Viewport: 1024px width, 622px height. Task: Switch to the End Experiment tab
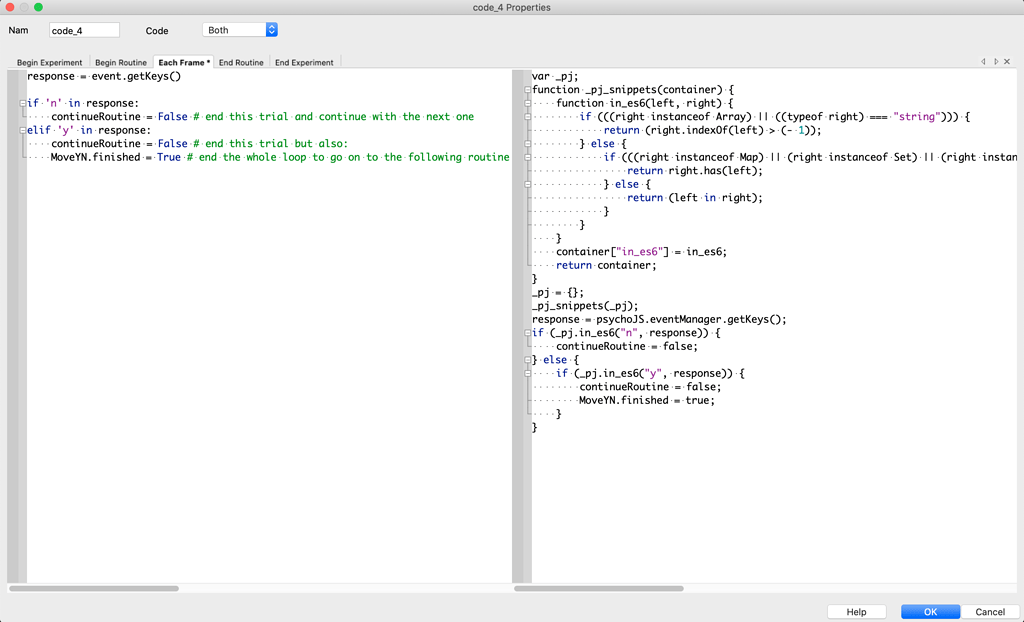coord(303,61)
